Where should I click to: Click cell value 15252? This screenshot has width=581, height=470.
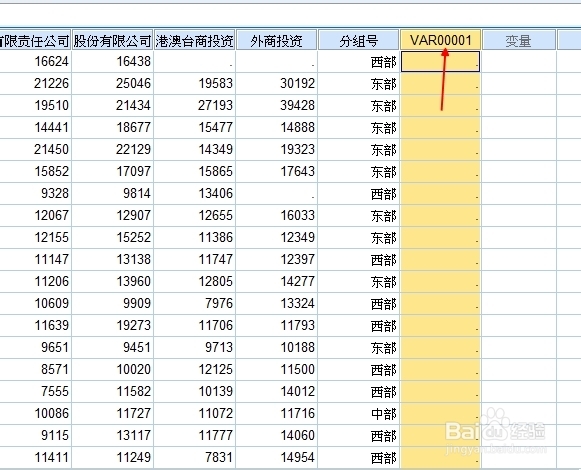pos(134,237)
